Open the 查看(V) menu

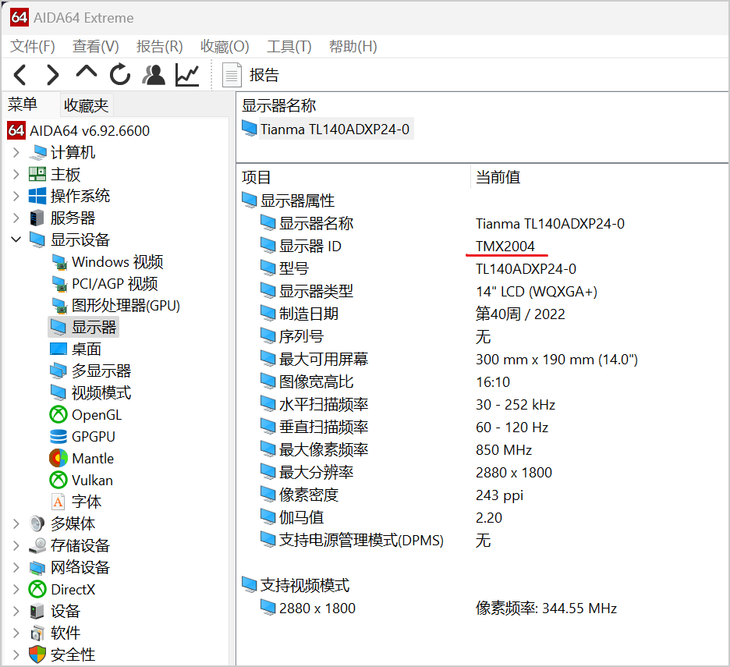95,46
